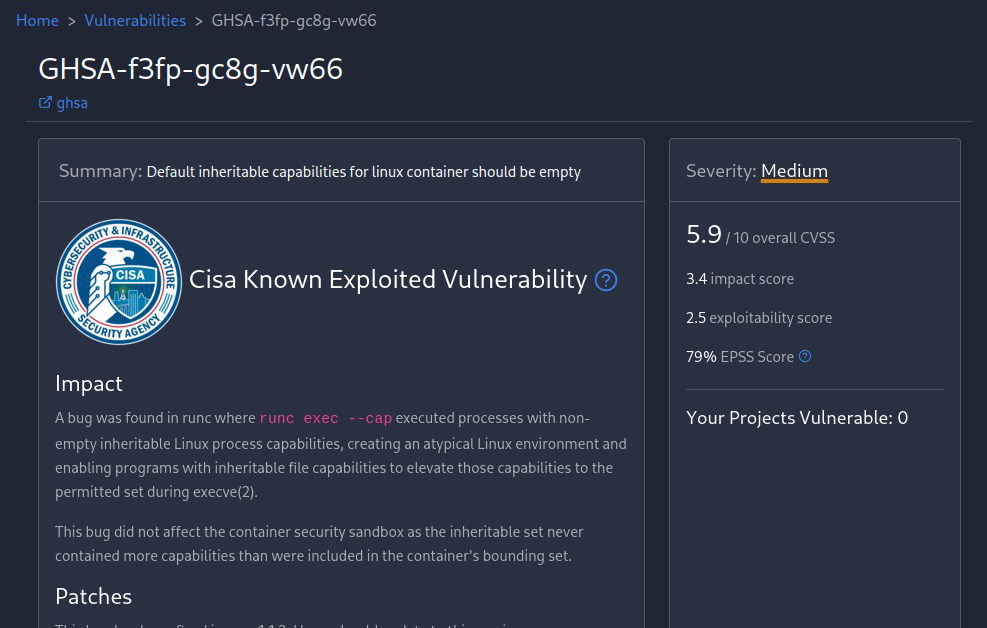Click the Medium severity label
Viewport: 987px width, 628px height.
pyautogui.click(x=794, y=171)
